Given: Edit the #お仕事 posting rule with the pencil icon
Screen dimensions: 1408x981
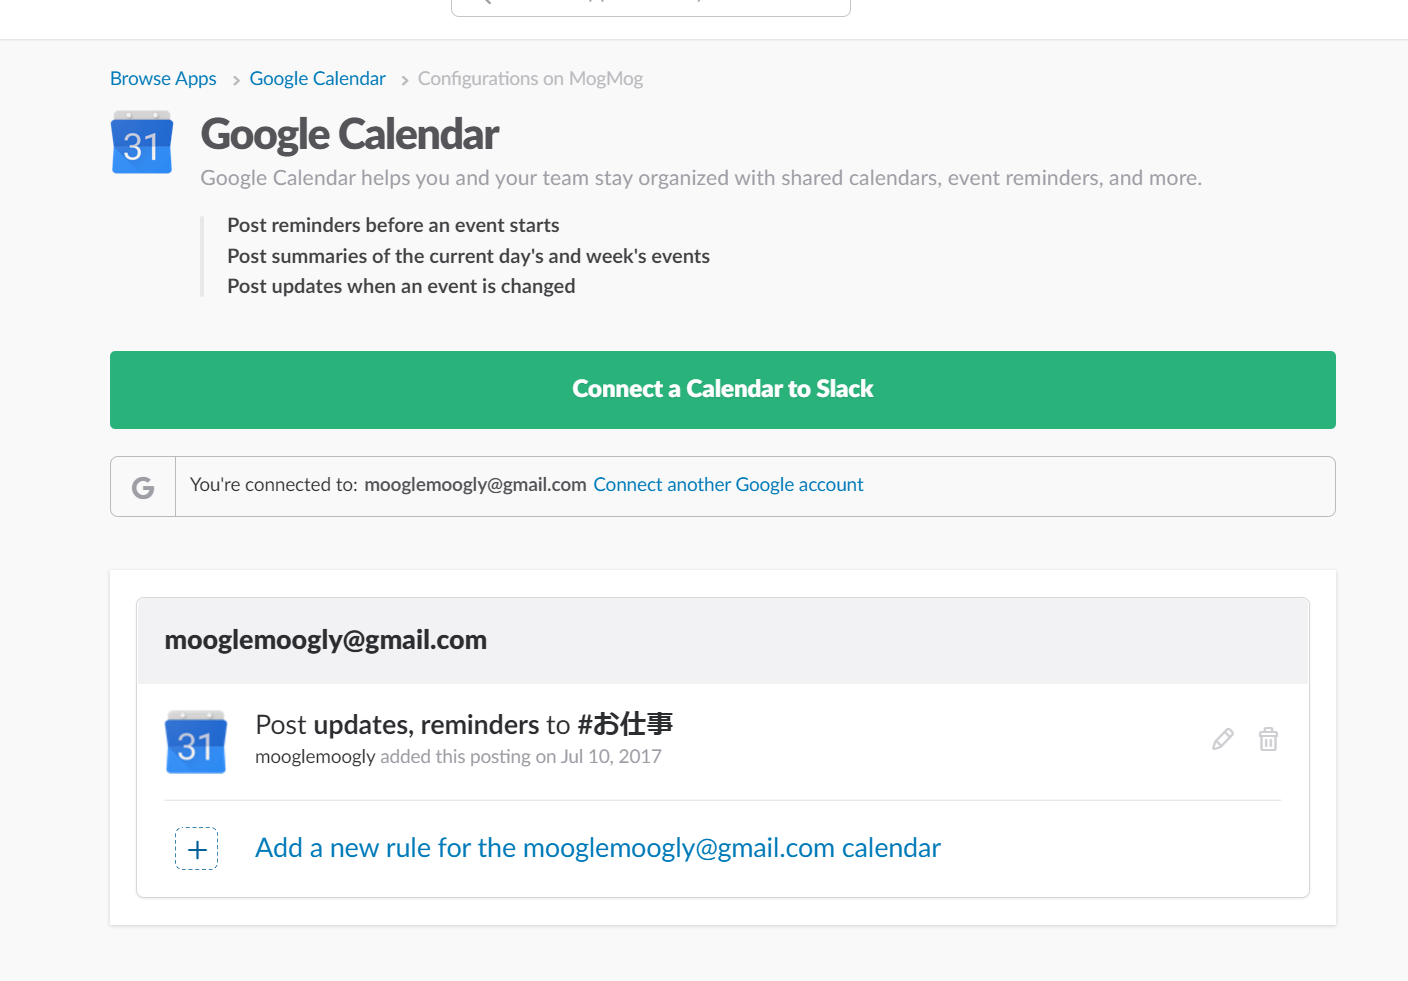Looking at the screenshot, I should (x=1222, y=739).
